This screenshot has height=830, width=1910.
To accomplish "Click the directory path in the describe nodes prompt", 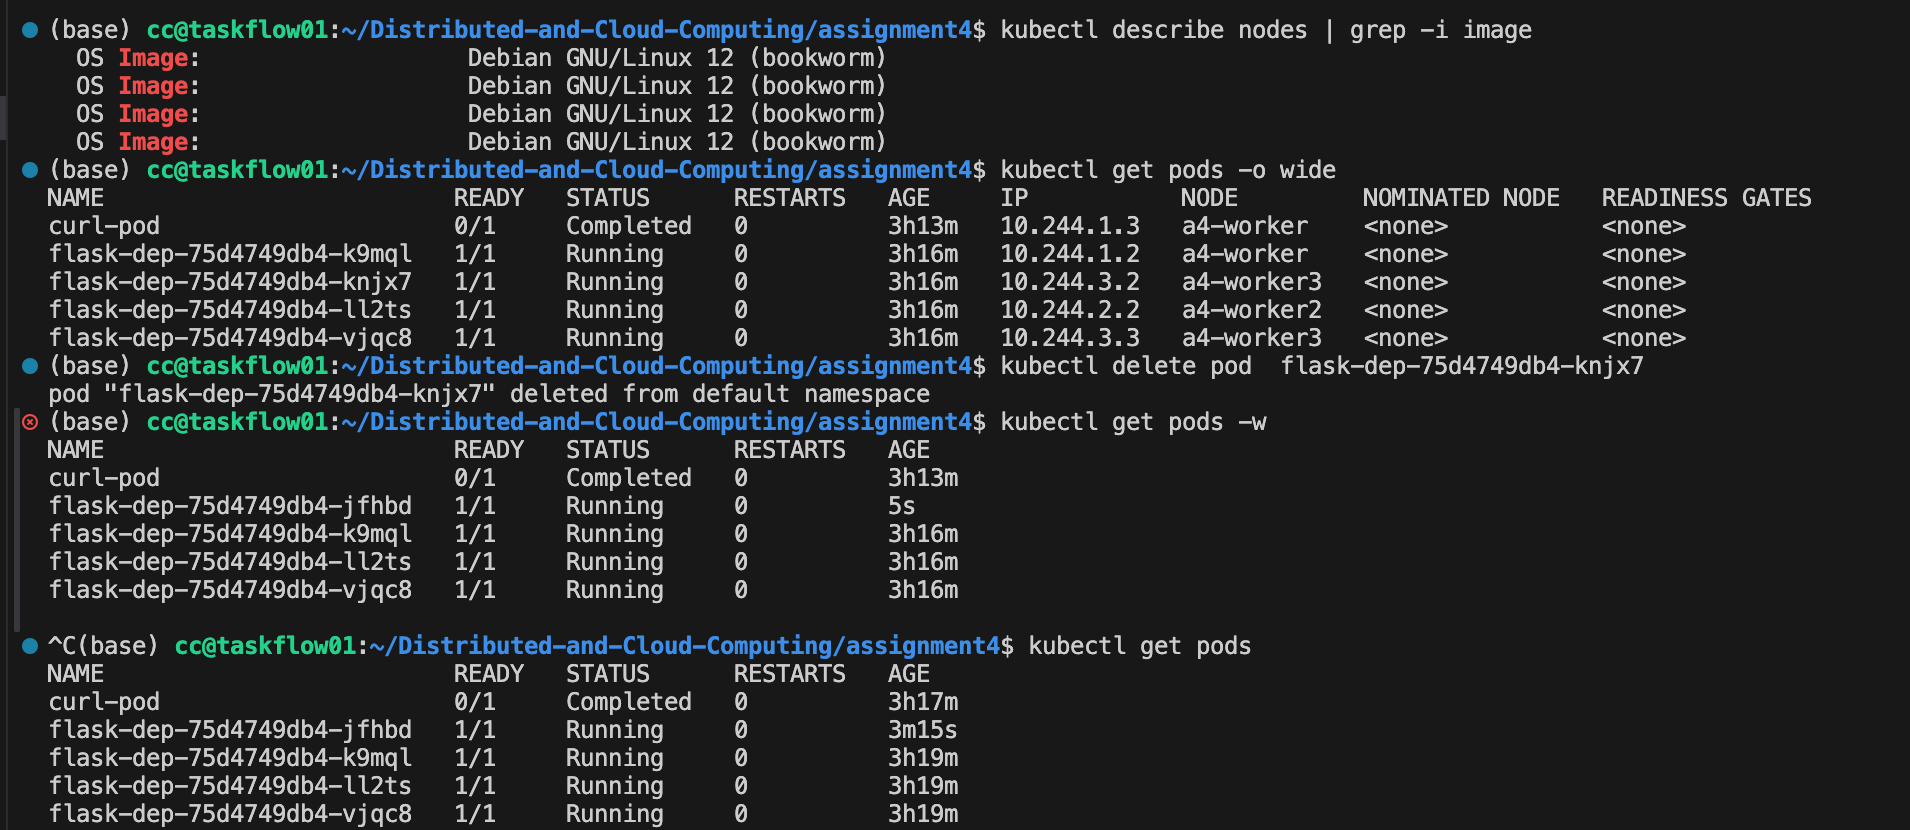I will pyautogui.click(x=656, y=30).
